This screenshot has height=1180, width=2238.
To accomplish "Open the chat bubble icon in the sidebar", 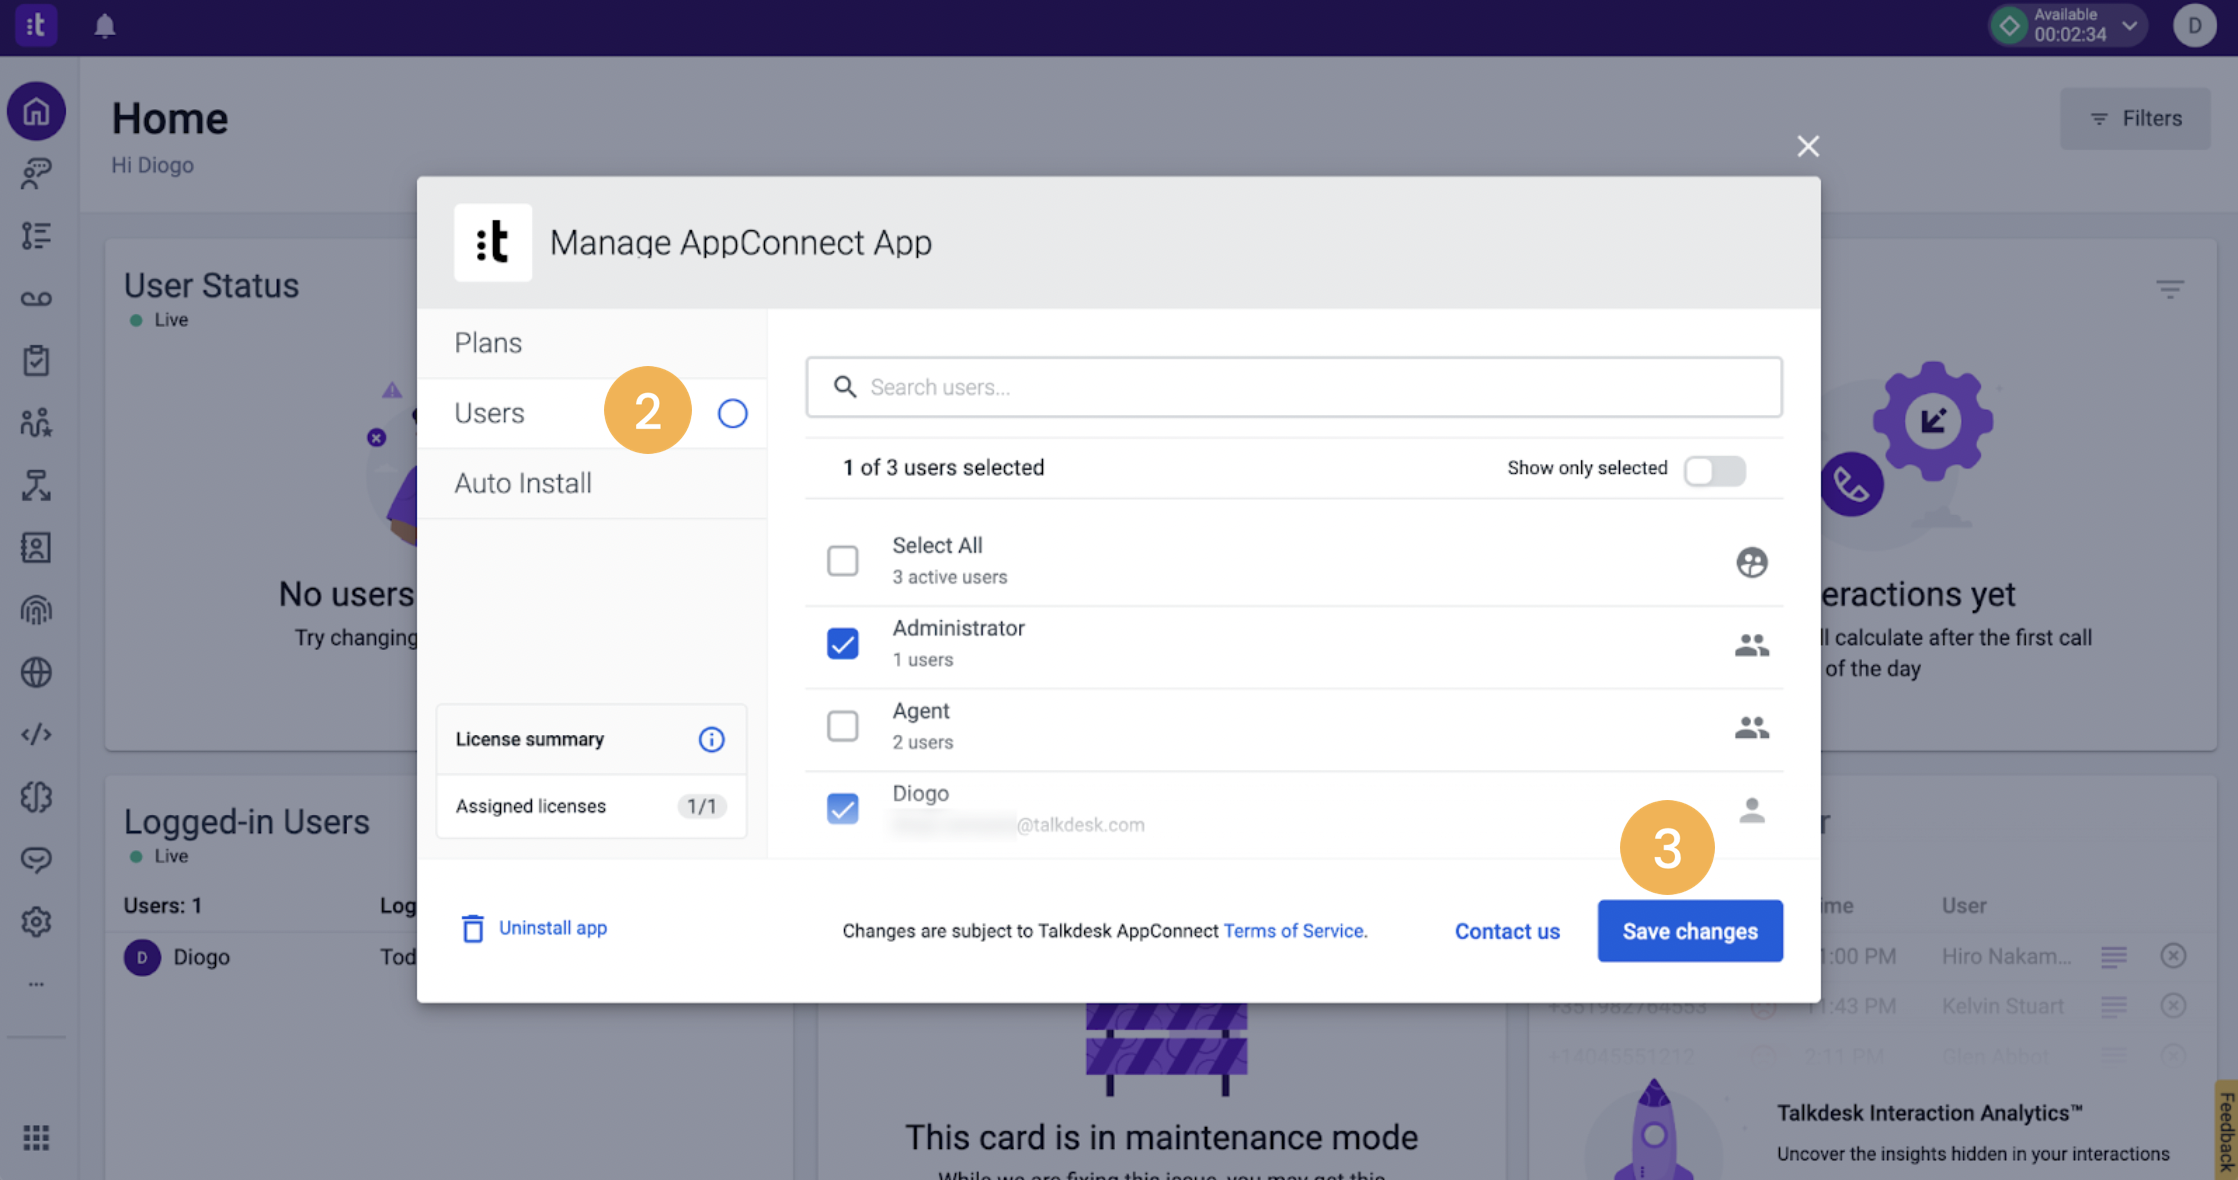I will (36, 859).
